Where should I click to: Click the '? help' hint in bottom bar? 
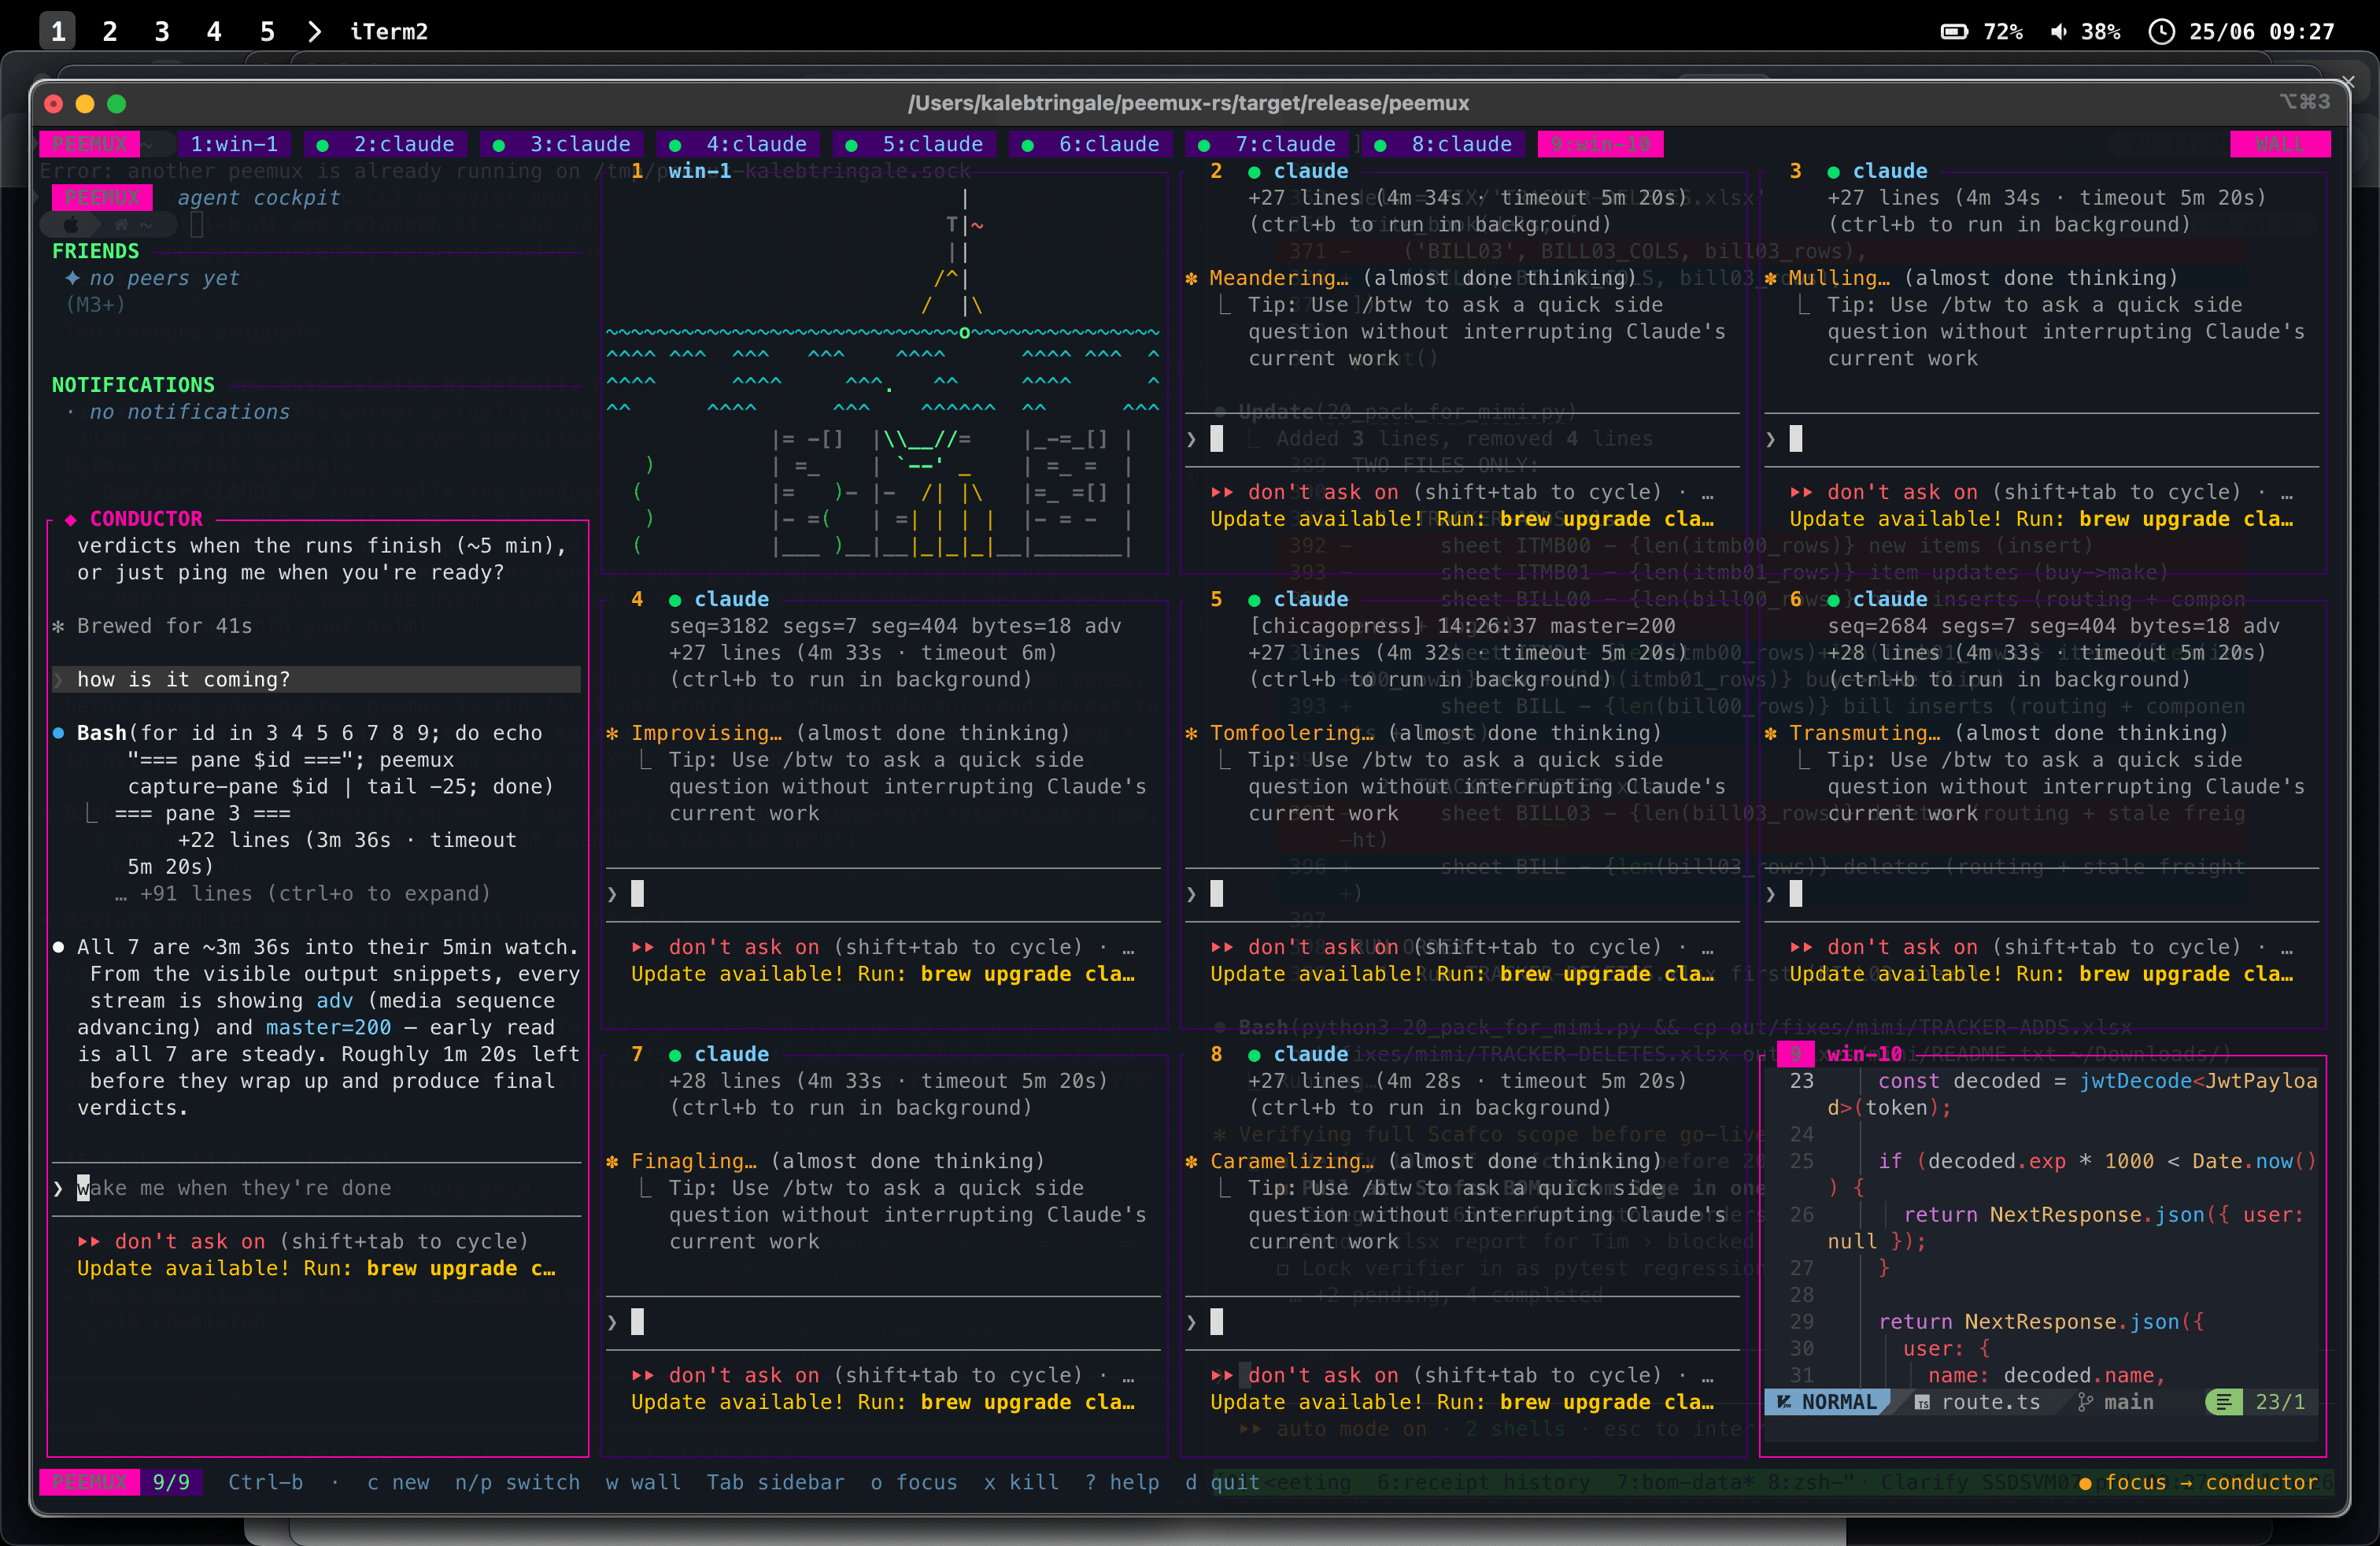pos(1122,1482)
